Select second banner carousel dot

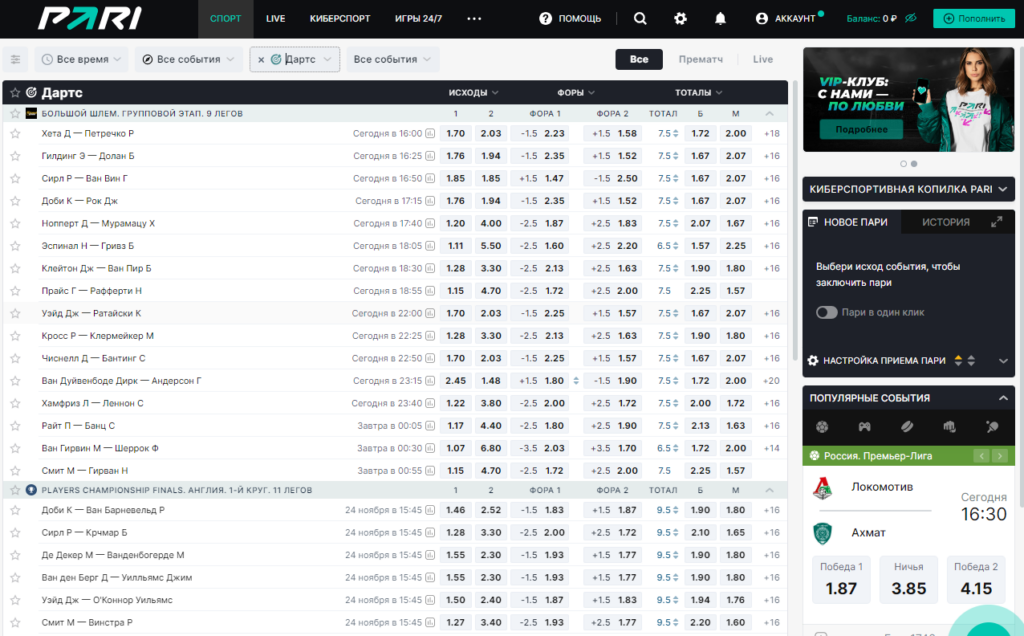pyautogui.click(x=914, y=164)
